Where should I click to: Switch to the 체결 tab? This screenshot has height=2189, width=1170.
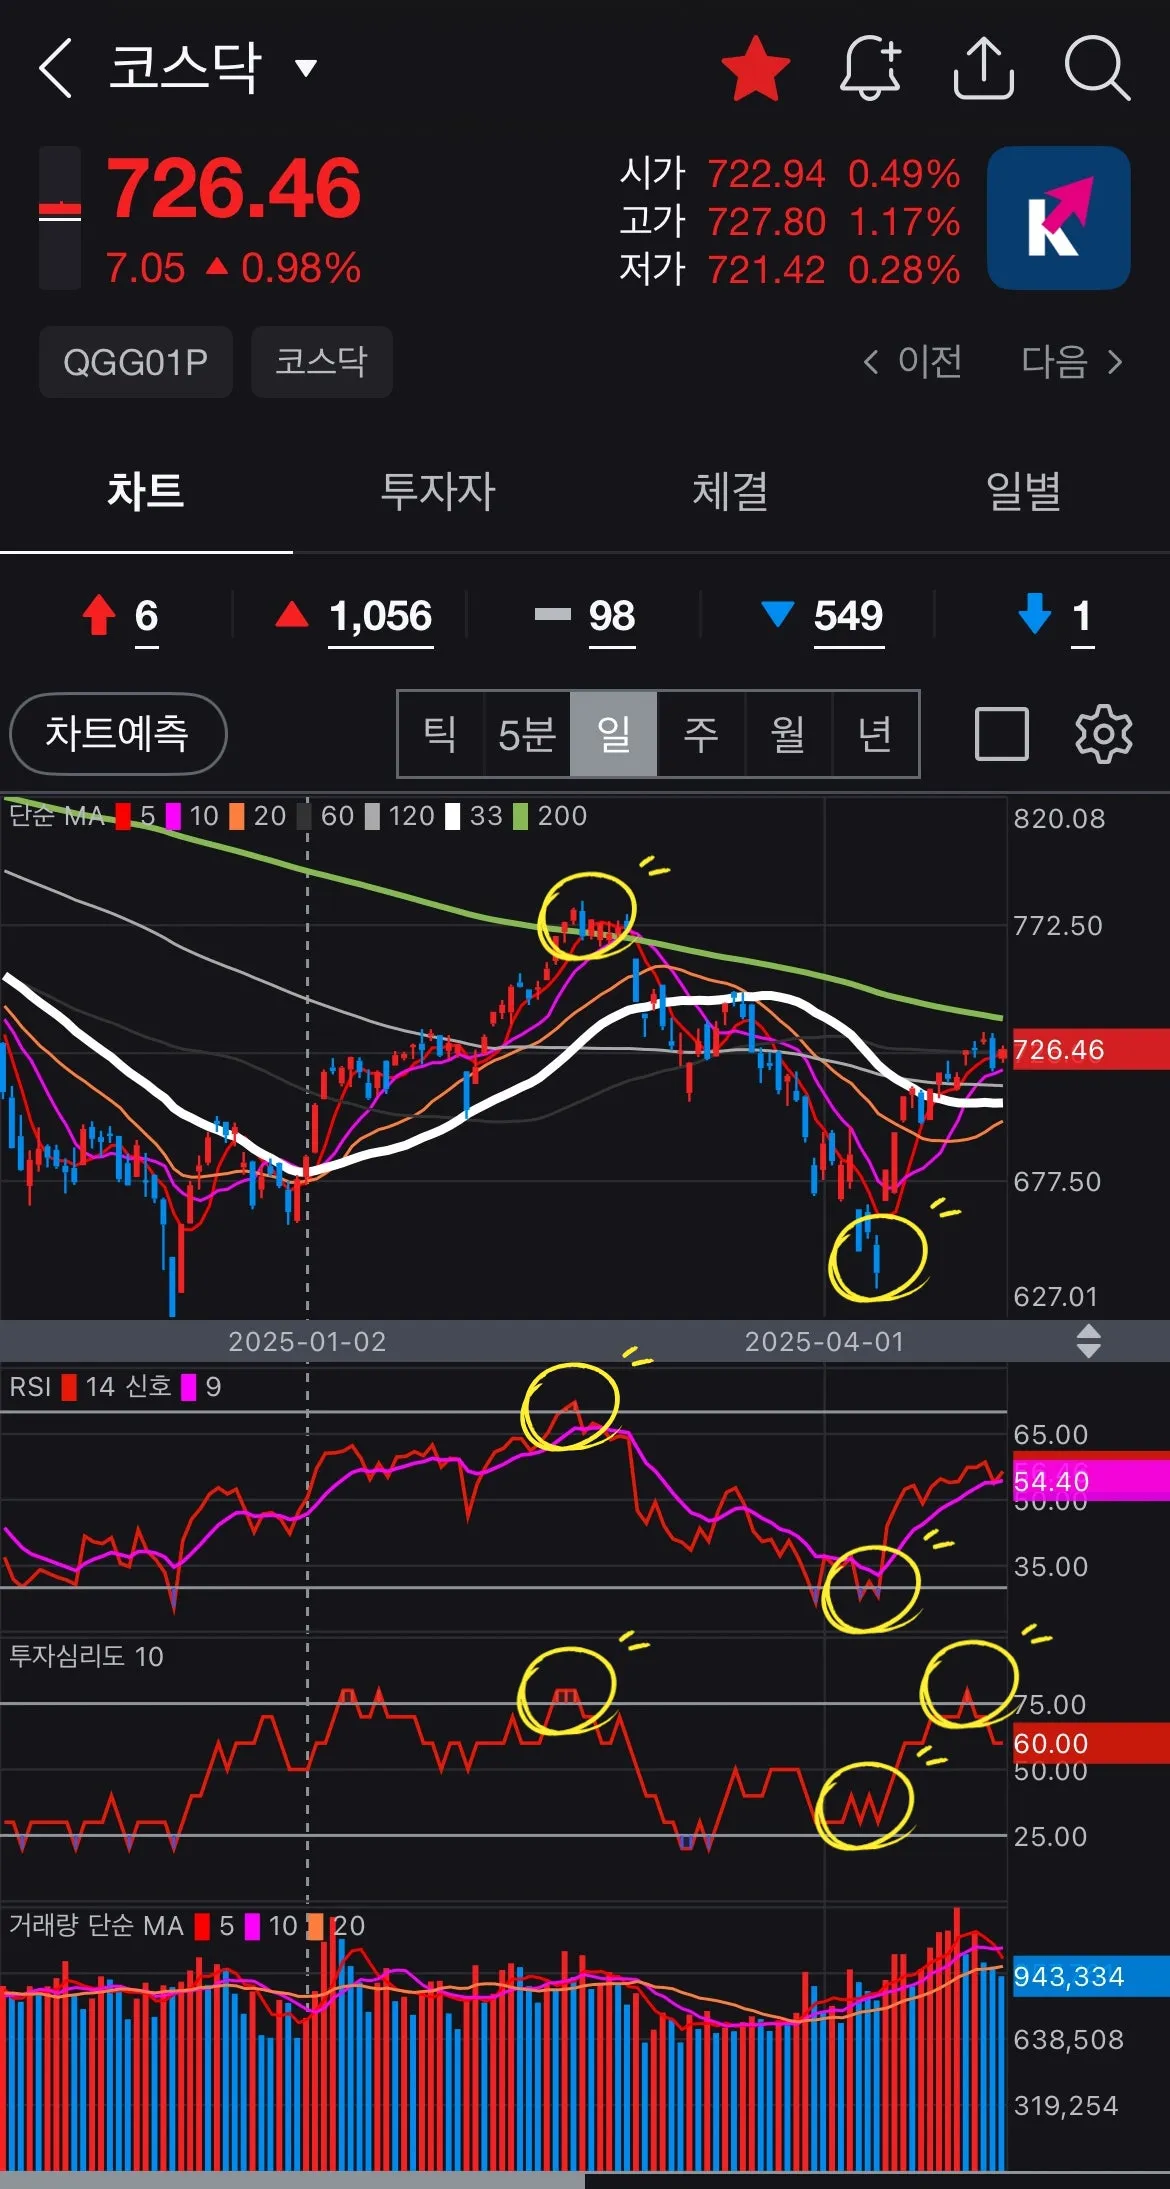click(x=731, y=492)
